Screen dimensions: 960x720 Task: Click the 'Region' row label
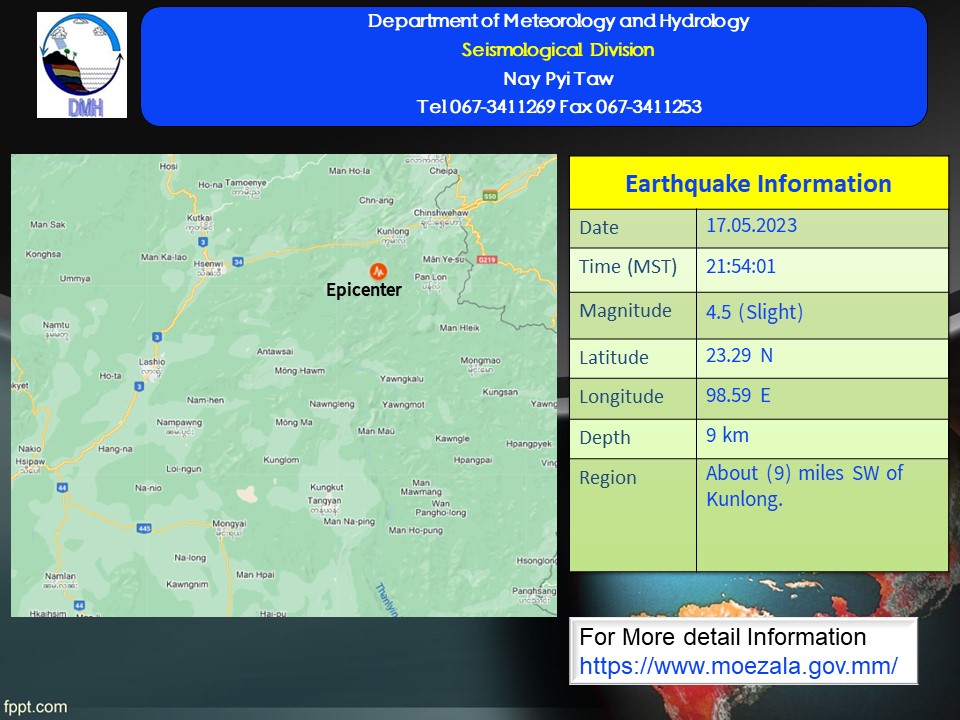608,478
